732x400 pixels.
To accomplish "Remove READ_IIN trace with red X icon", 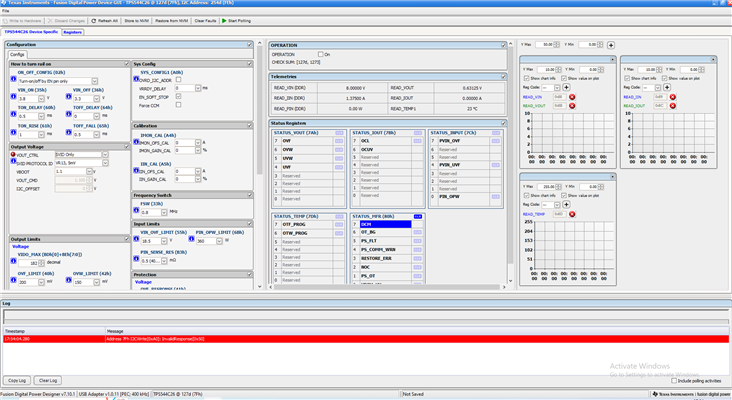I will click(x=673, y=97).
